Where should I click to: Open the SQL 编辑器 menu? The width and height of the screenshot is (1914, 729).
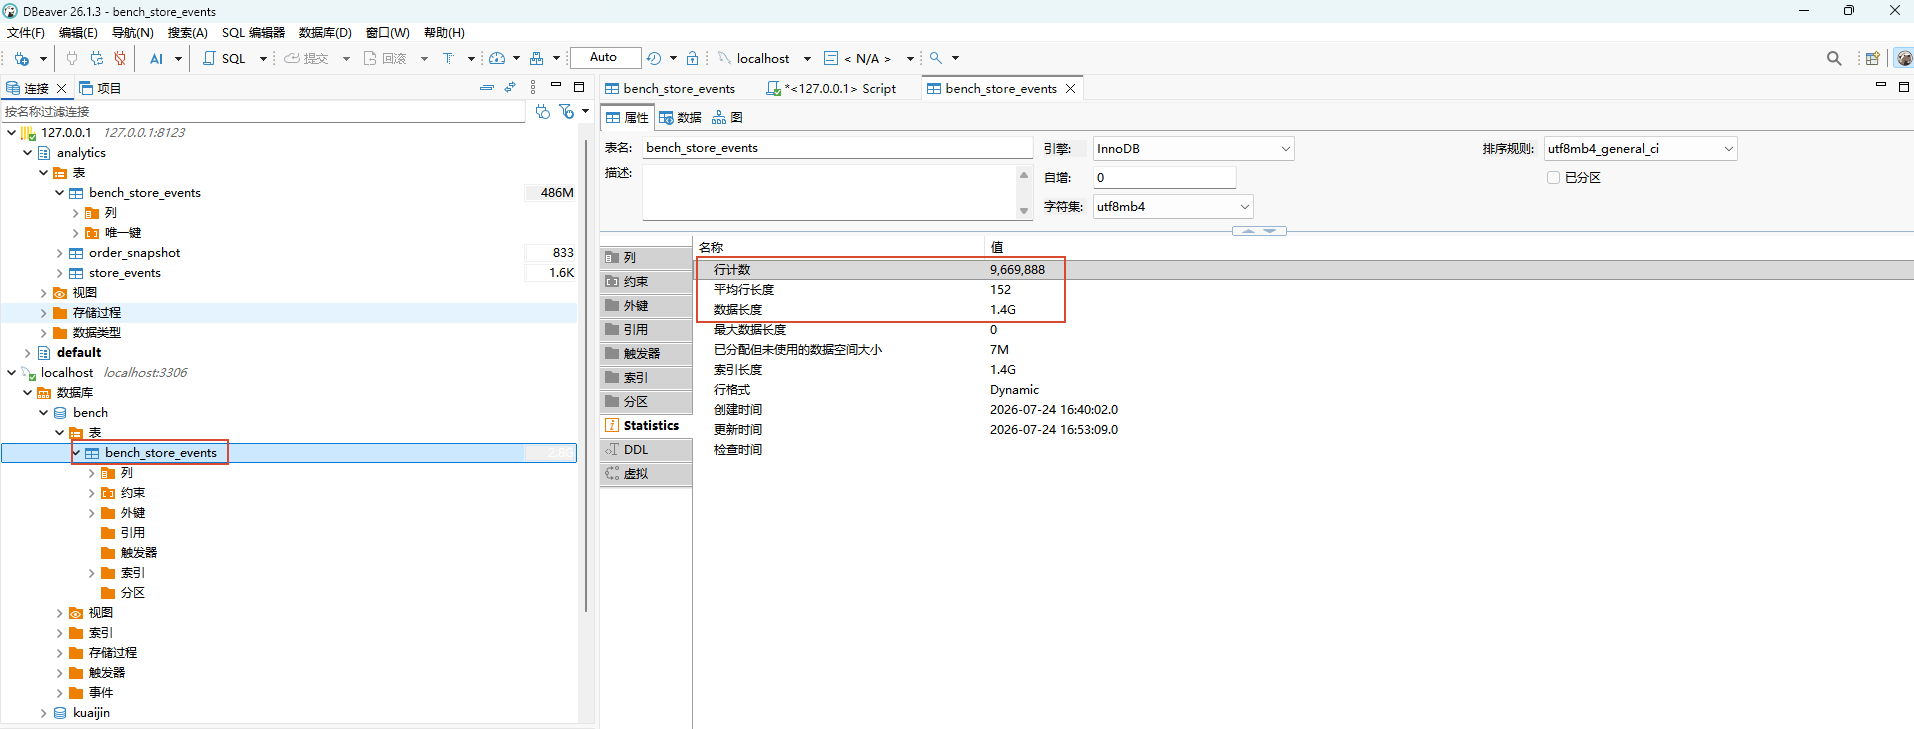(x=253, y=32)
